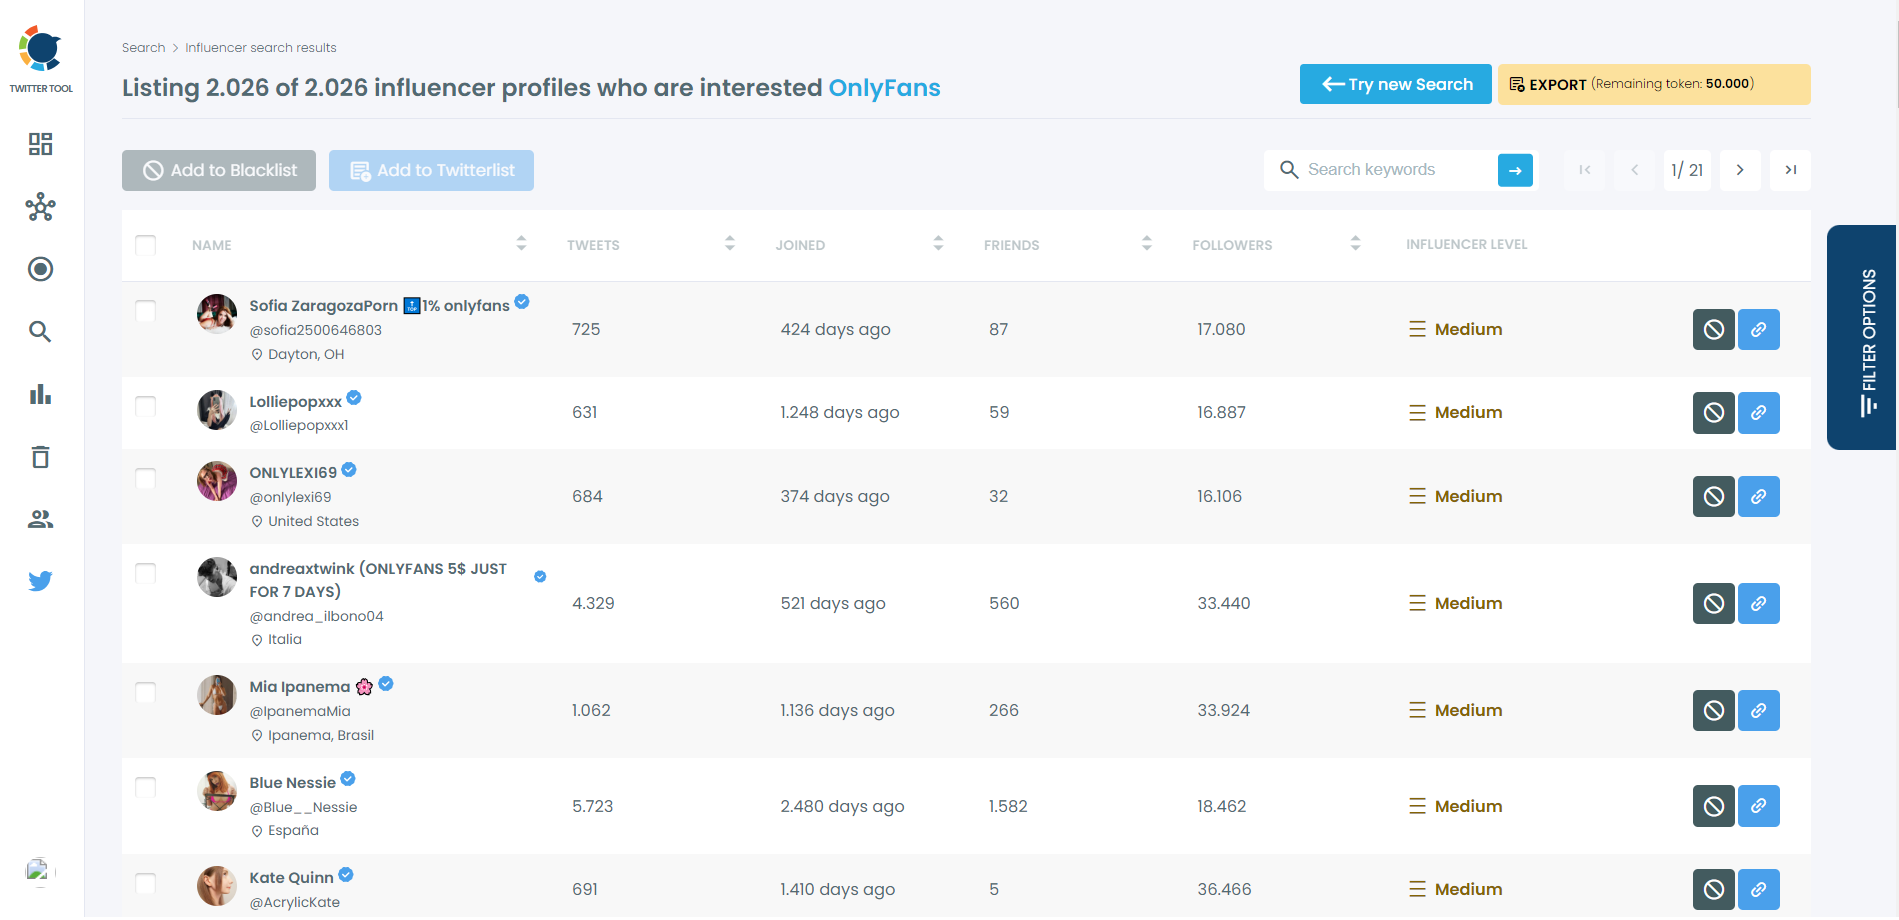Blacklist Blue Nessie using block icon
The height and width of the screenshot is (920, 1899).
point(1713,806)
